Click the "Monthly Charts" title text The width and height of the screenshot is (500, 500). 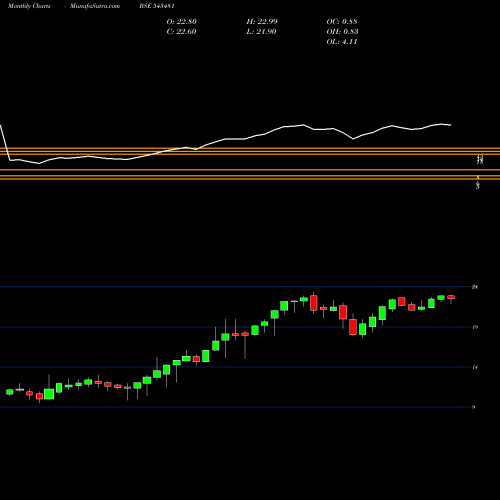(x=29, y=6)
